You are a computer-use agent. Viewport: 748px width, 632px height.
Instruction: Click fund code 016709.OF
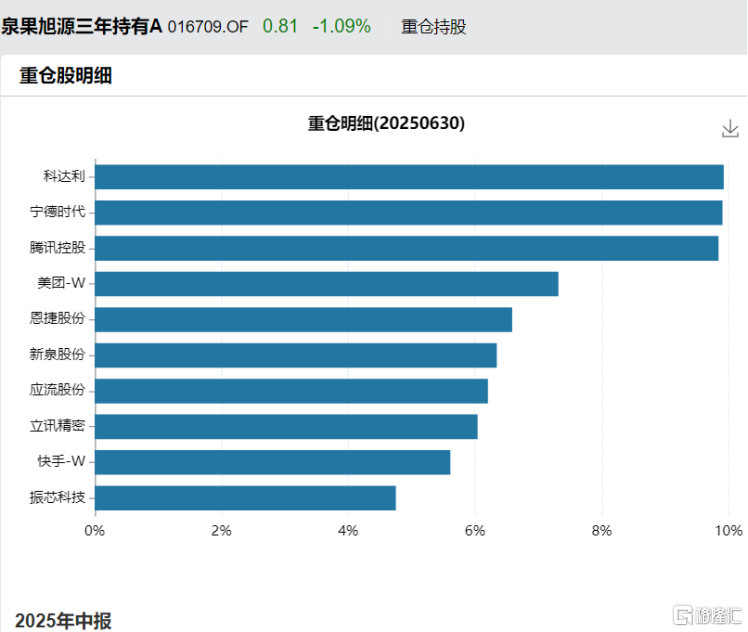click(x=208, y=27)
